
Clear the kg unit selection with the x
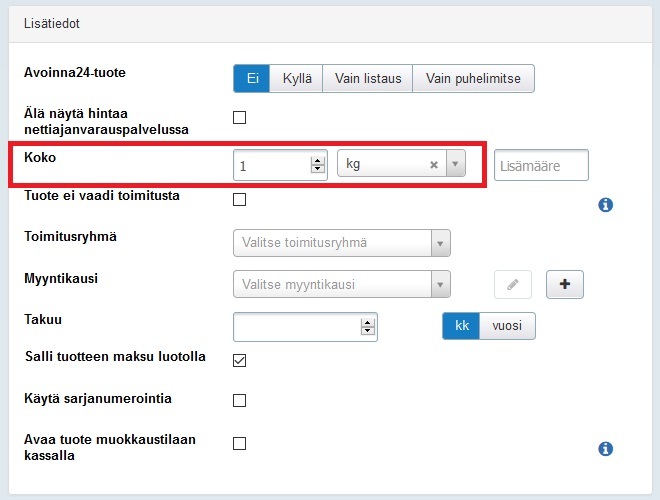click(x=434, y=165)
